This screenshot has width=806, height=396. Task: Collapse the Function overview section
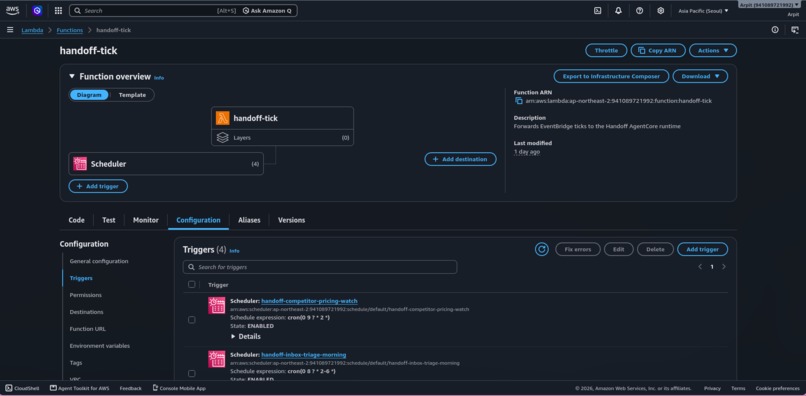pos(72,76)
